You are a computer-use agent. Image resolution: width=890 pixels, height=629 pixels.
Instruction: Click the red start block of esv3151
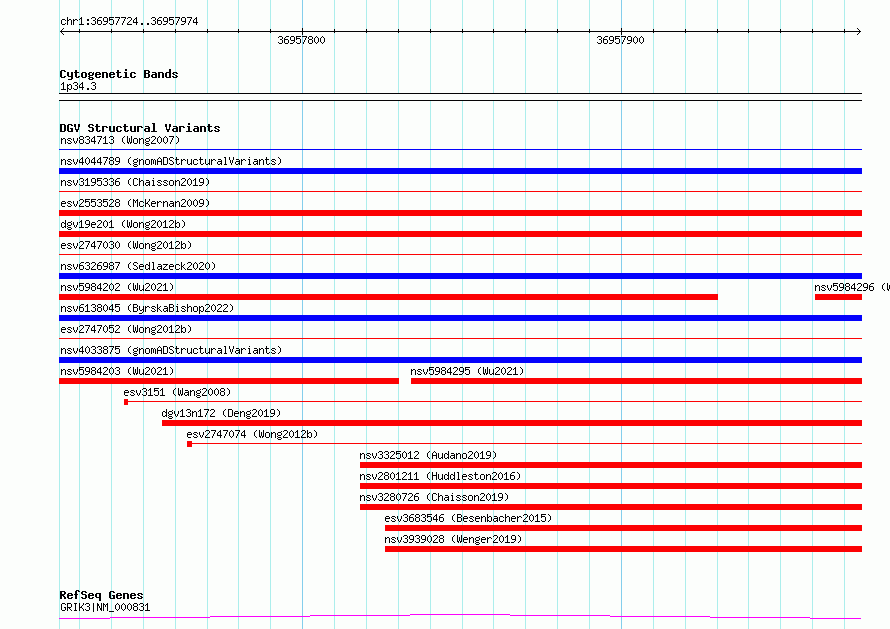126,402
